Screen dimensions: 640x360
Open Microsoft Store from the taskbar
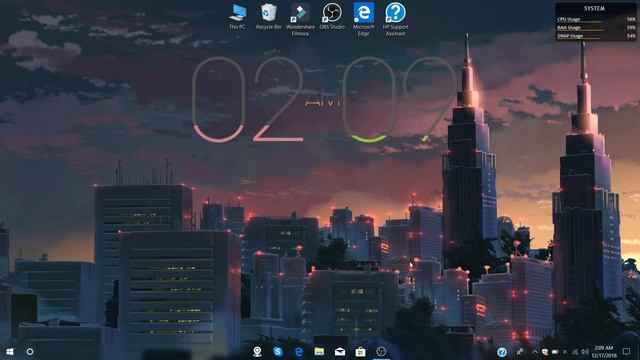click(x=360, y=351)
